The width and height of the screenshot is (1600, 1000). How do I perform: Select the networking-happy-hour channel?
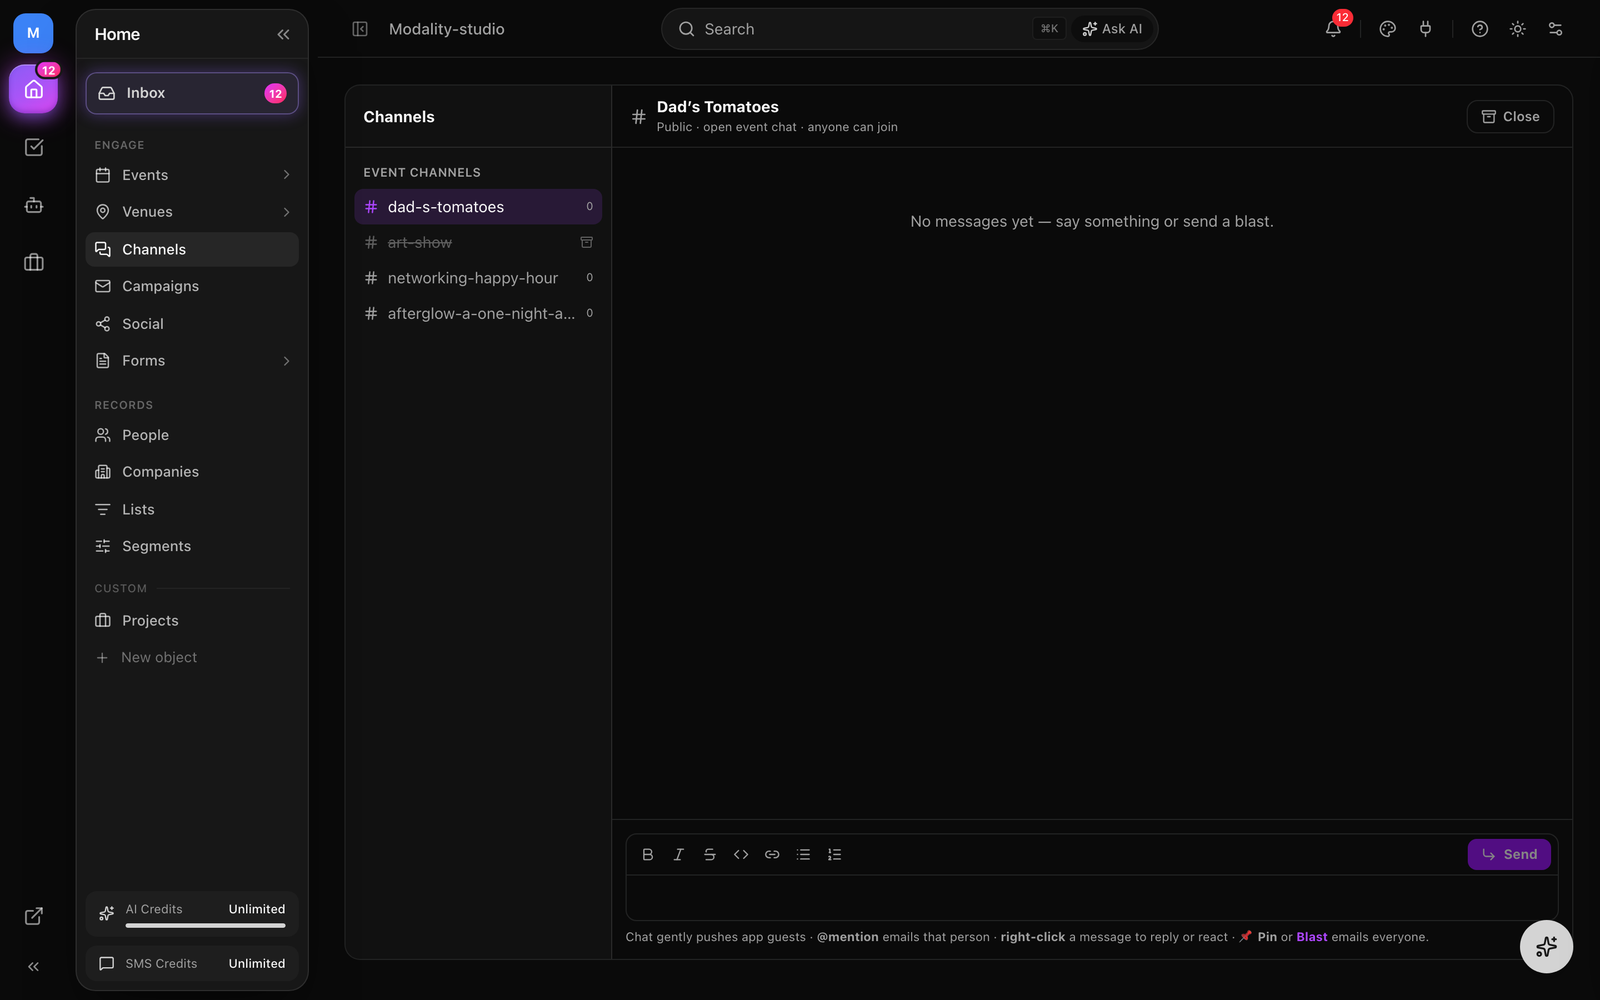(x=478, y=278)
